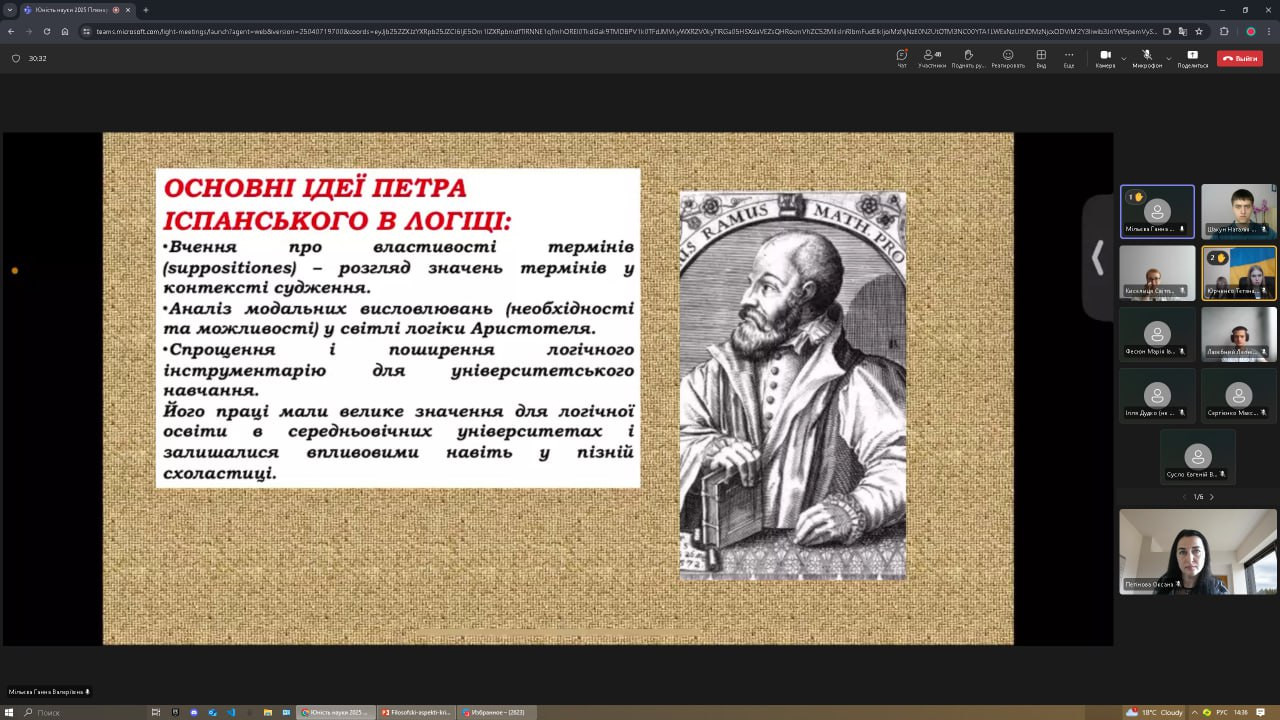Image resolution: width=1280 pixels, height=720 pixels.
Task: Switch to the Юність науки 2025 browser tab
Action: [x=70, y=10]
